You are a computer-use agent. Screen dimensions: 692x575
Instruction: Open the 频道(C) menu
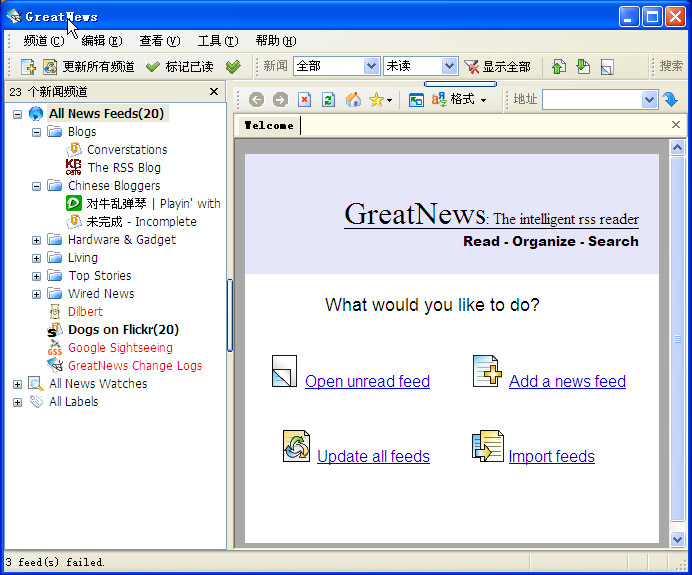pos(44,41)
